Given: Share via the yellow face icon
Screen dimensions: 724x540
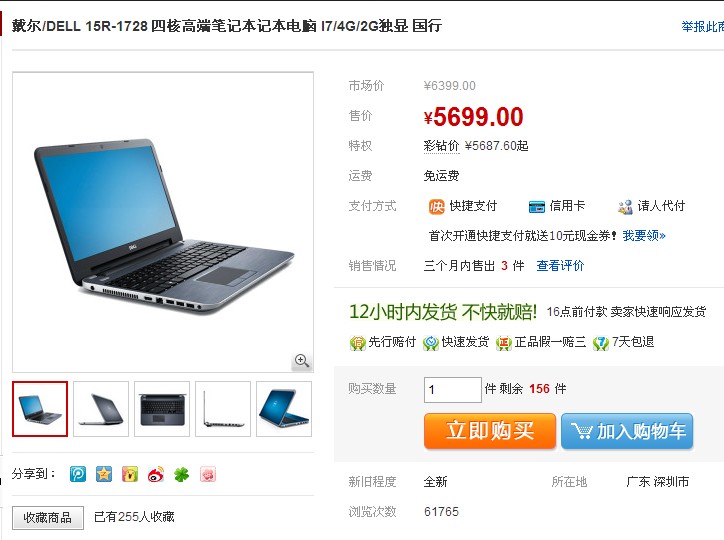Looking at the screenshot, I should tap(130, 474).
